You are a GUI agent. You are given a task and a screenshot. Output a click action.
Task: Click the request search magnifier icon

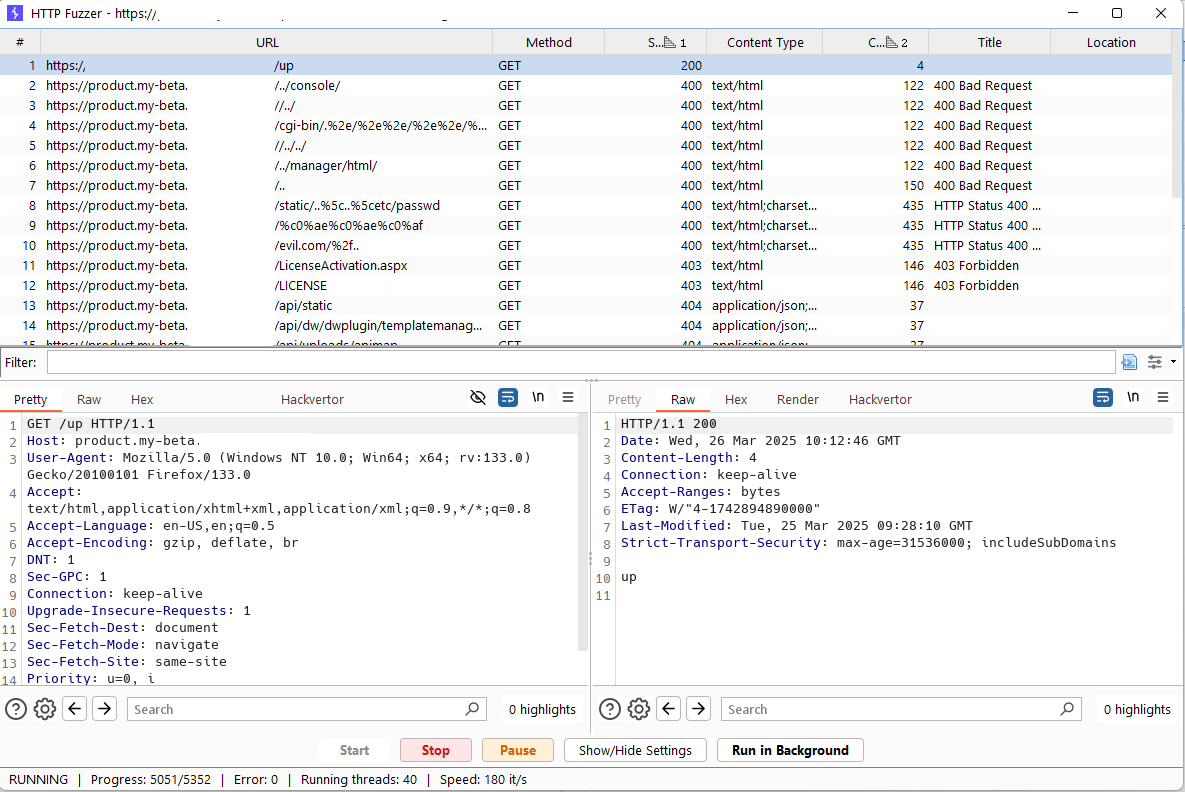pos(472,709)
